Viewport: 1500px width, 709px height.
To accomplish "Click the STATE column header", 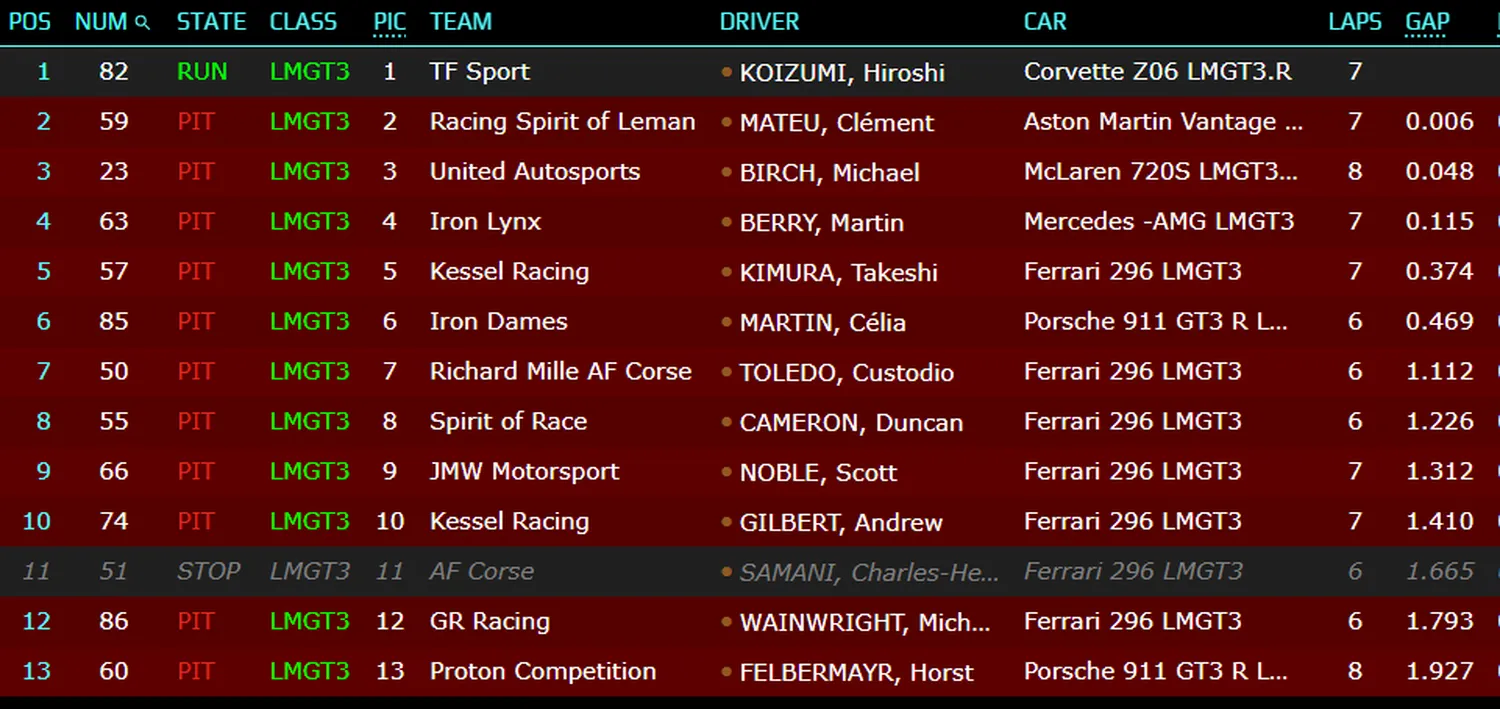I will click(x=211, y=22).
